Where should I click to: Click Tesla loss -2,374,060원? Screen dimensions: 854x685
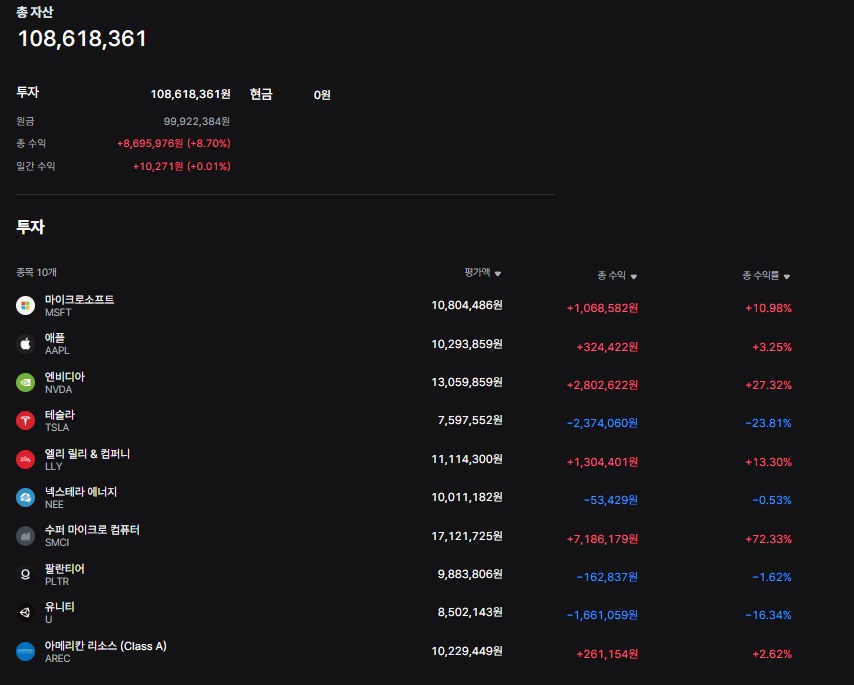[x=602, y=423]
